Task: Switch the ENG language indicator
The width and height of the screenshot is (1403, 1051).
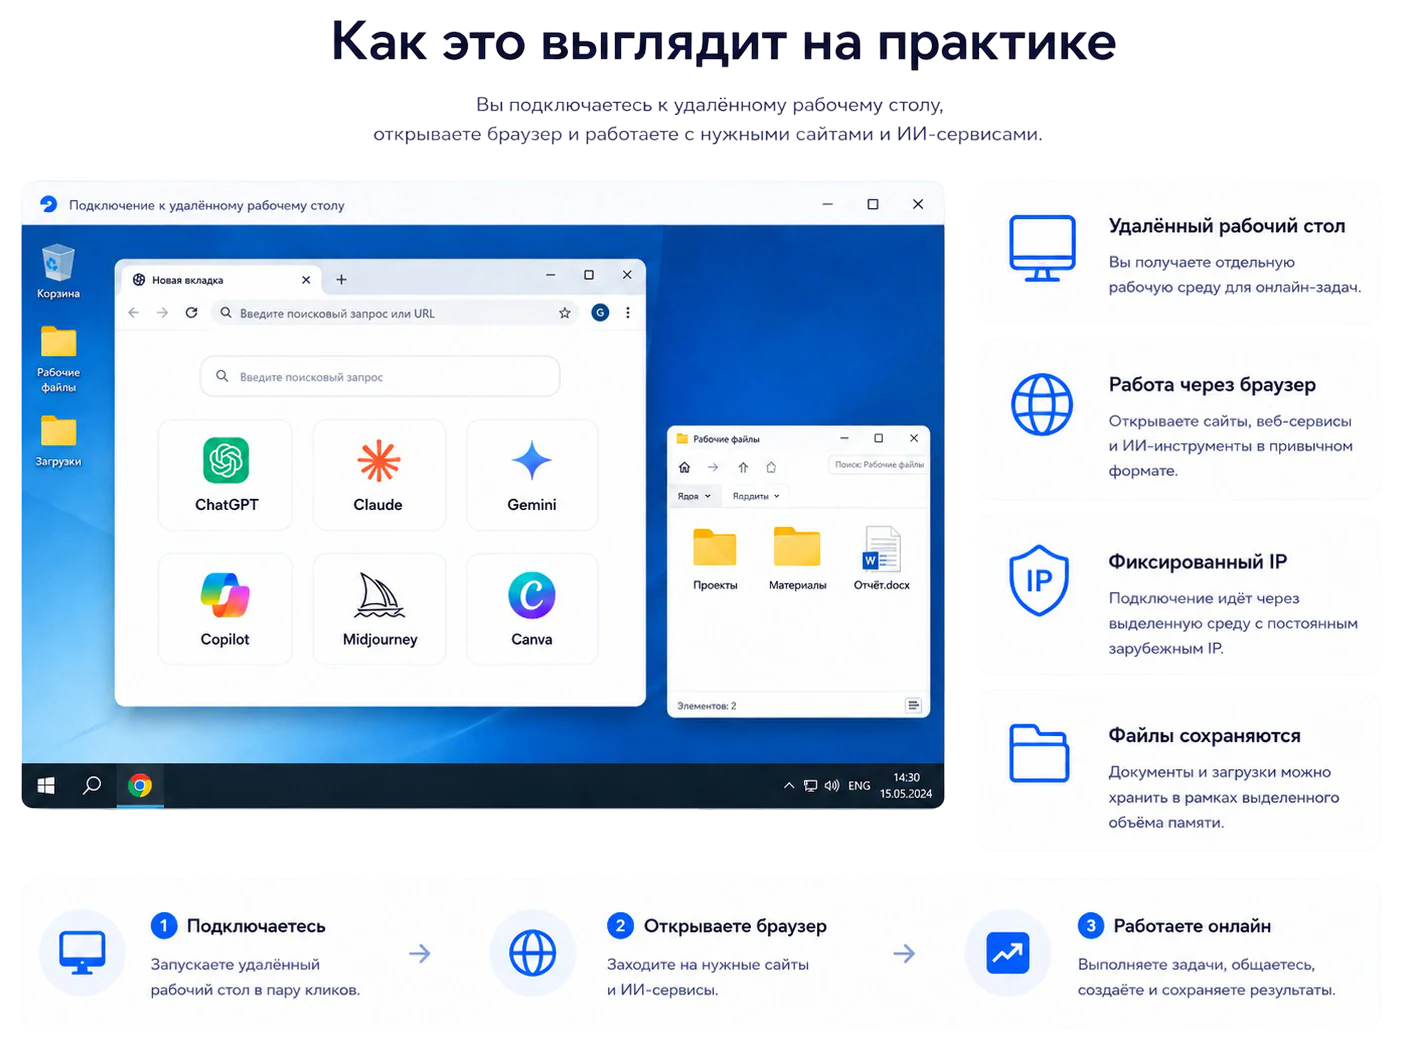Action: tap(859, 786)
